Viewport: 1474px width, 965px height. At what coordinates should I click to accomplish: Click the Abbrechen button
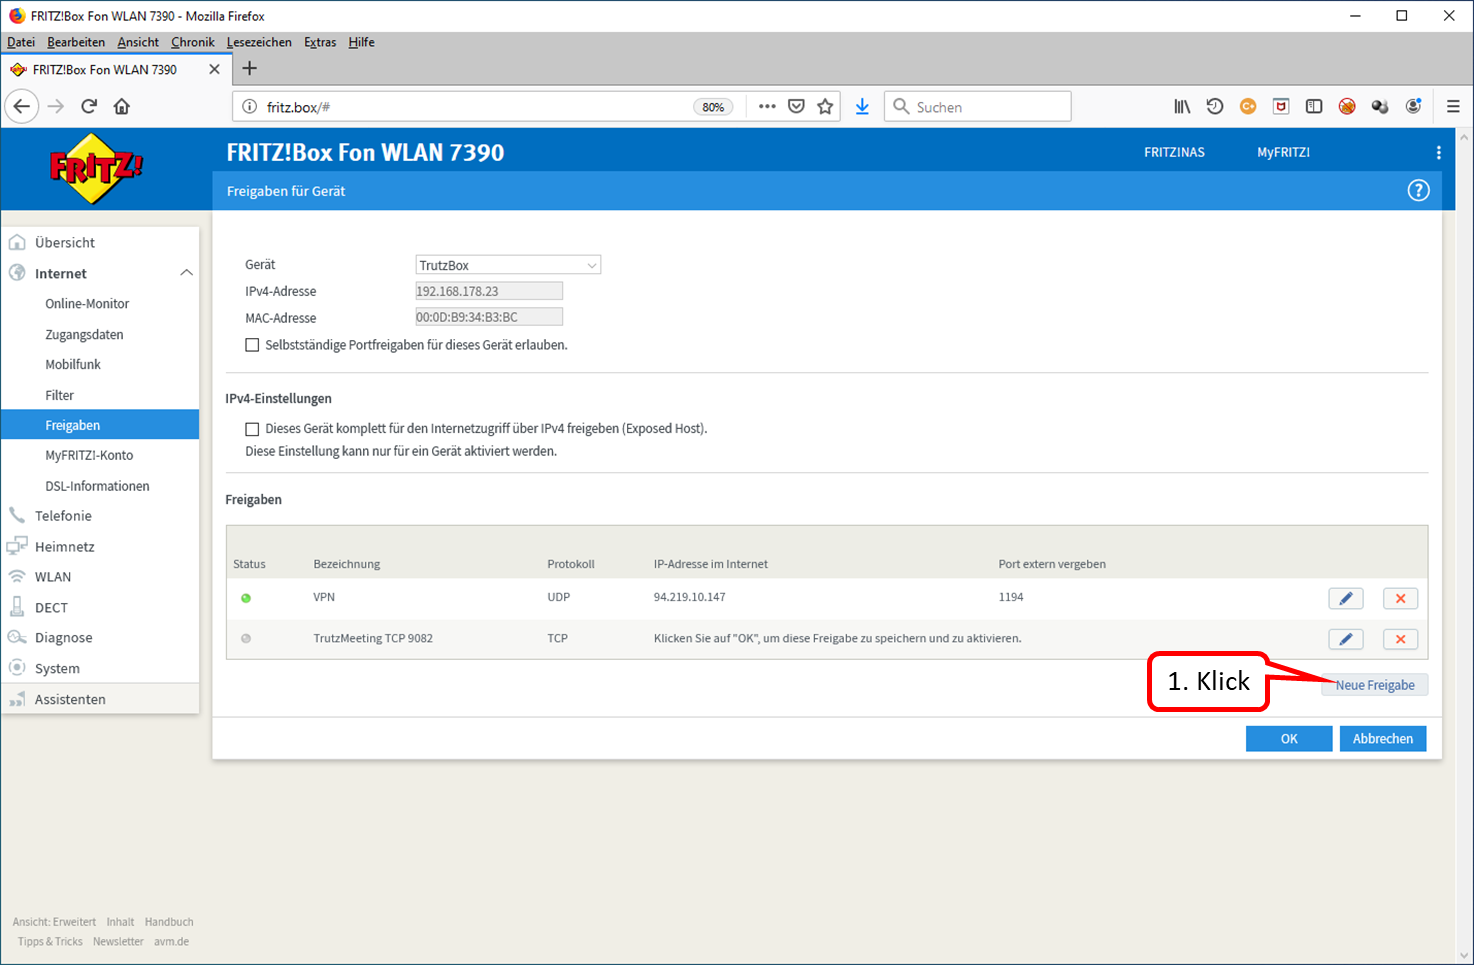tap(1383, 739)
